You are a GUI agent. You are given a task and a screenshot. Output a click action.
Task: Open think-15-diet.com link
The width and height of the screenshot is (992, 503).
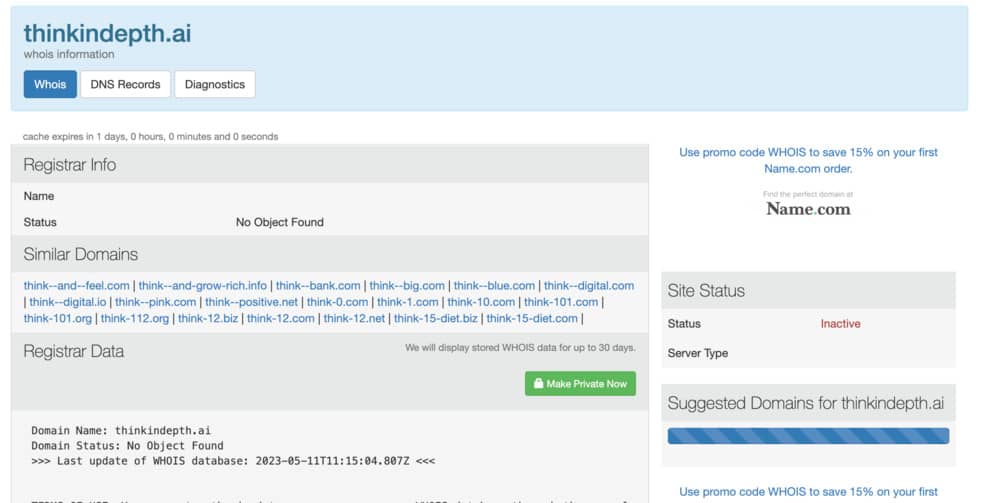coord(532,318)
